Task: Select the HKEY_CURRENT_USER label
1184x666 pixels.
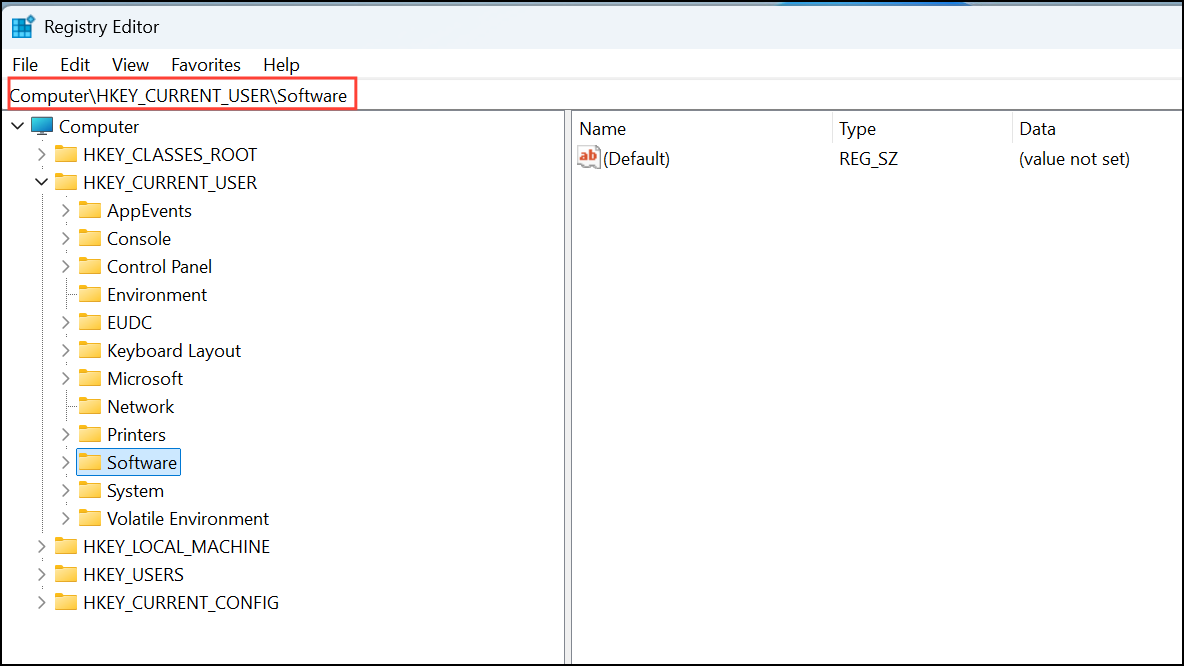Action: tap(170, 183)
